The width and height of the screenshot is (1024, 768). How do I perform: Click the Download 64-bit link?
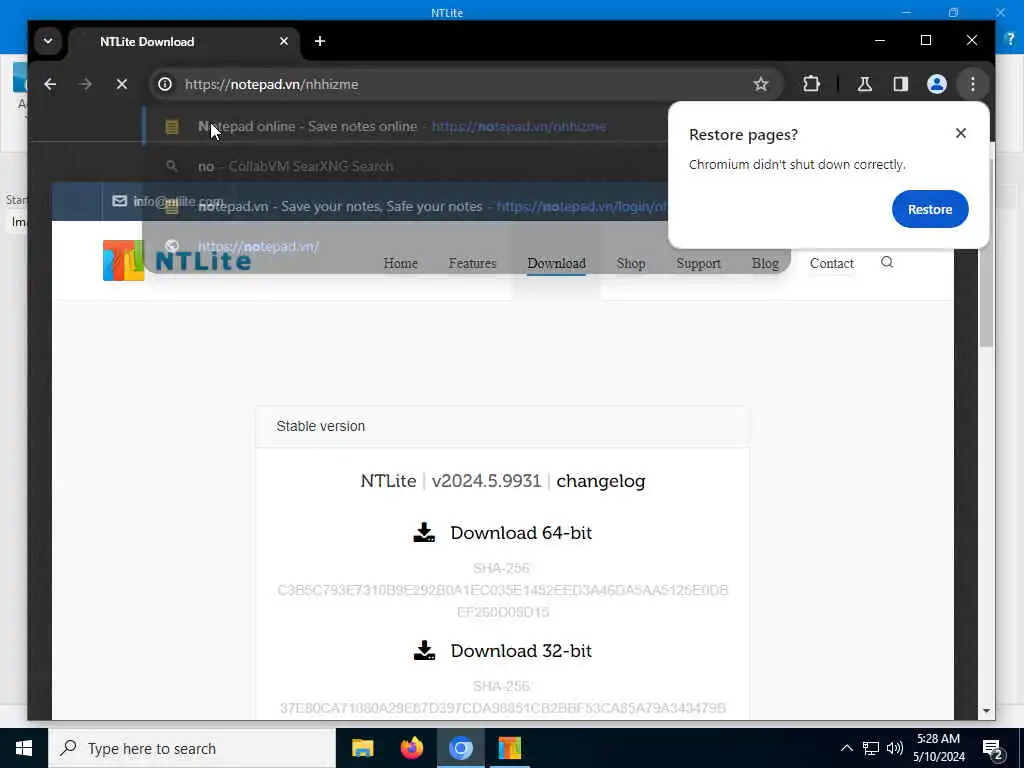(520, 533)
